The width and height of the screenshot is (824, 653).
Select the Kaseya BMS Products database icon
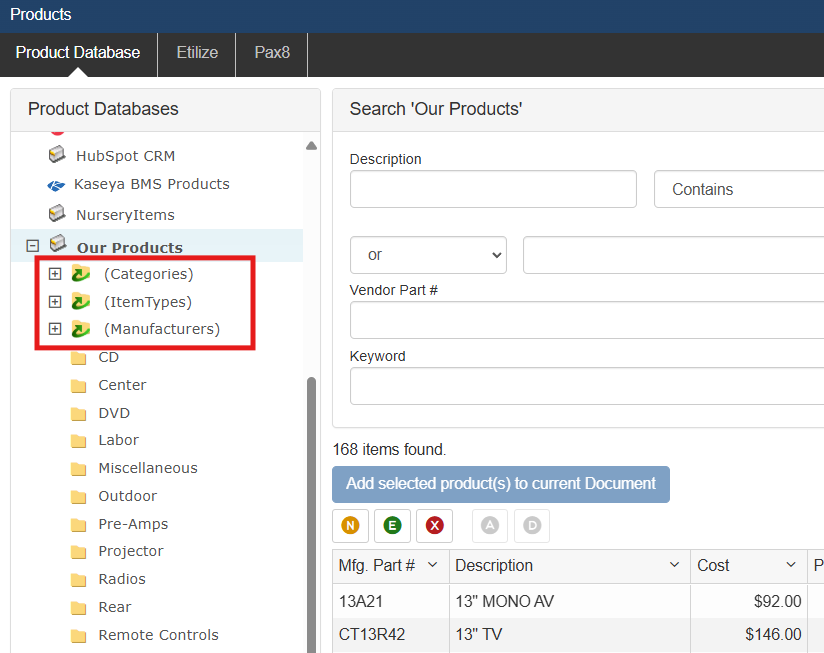56,185
